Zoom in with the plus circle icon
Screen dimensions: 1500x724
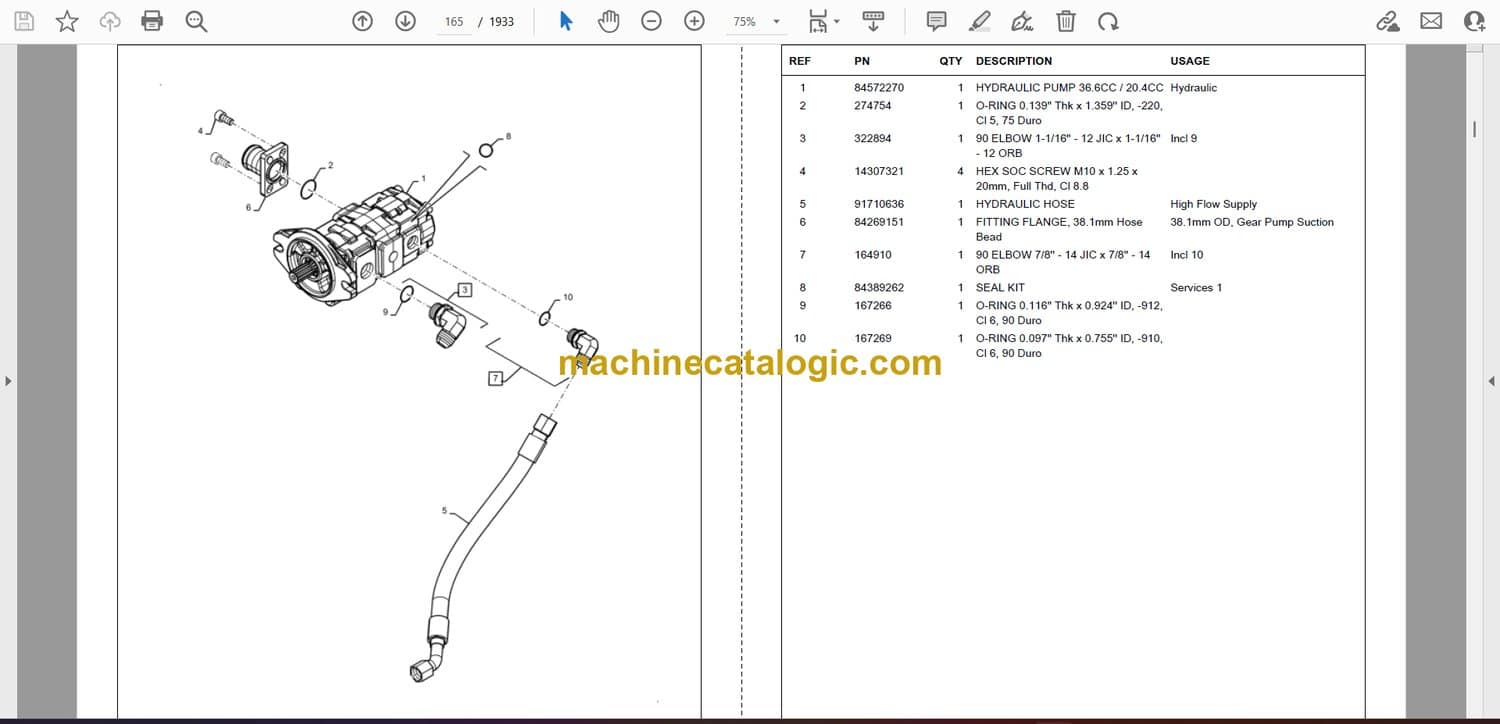tap(694, 21)
